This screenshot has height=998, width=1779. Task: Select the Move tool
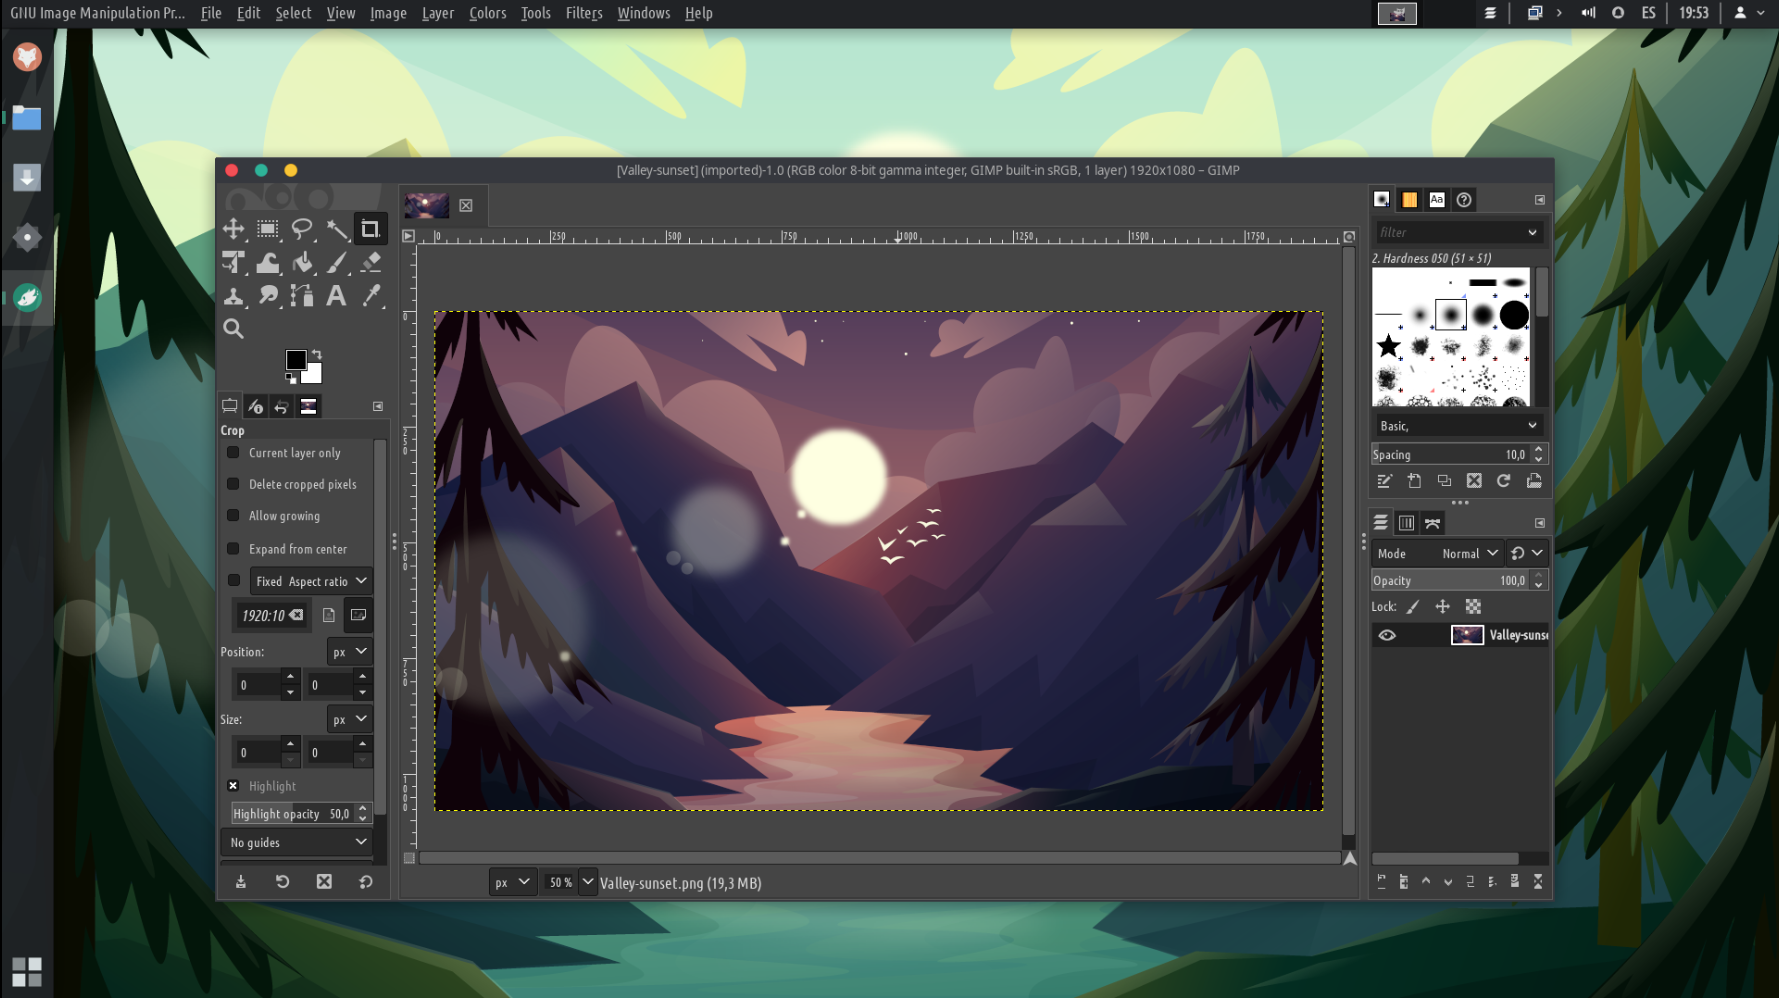point(233,229)
